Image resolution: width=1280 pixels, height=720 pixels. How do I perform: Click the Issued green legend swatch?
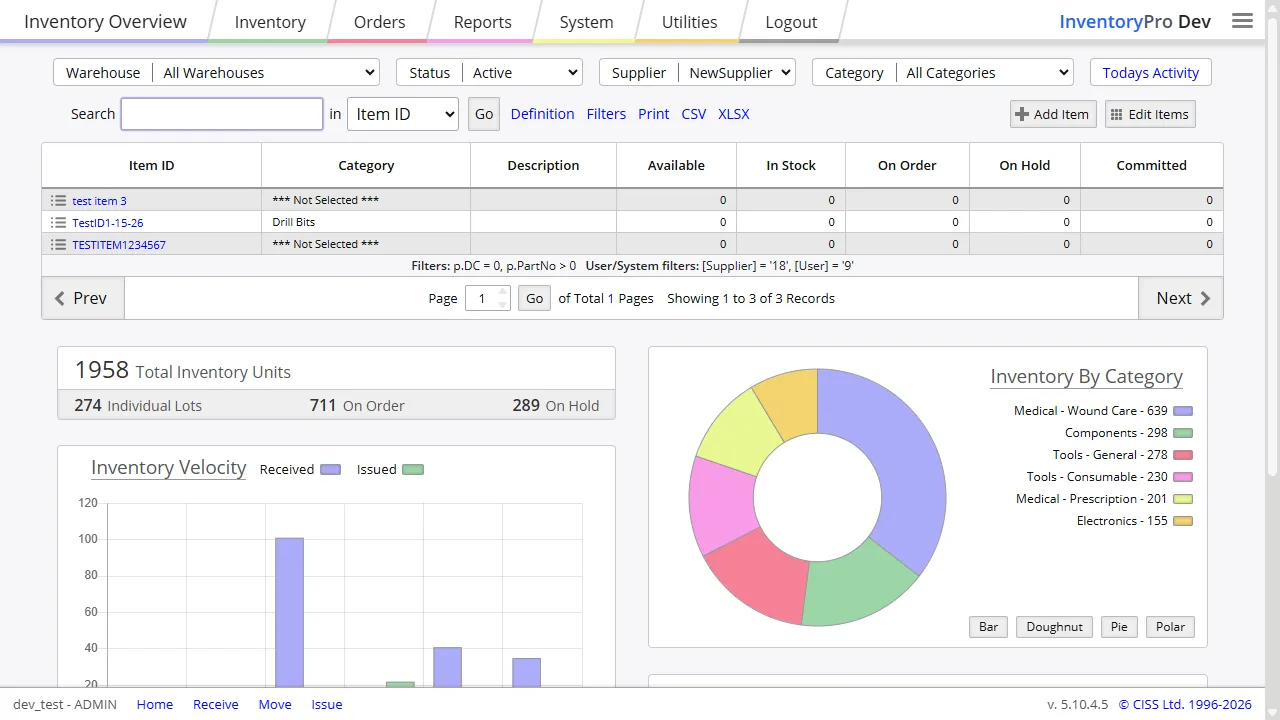point(413,469)
